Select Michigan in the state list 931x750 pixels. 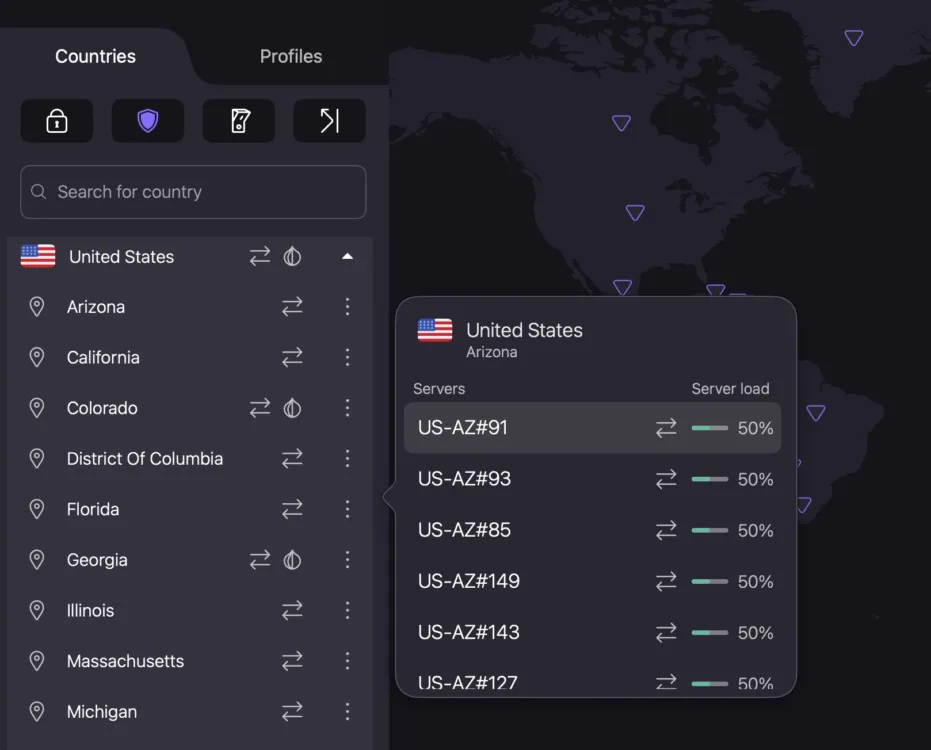pyautogui.click(x=102, y=712)
